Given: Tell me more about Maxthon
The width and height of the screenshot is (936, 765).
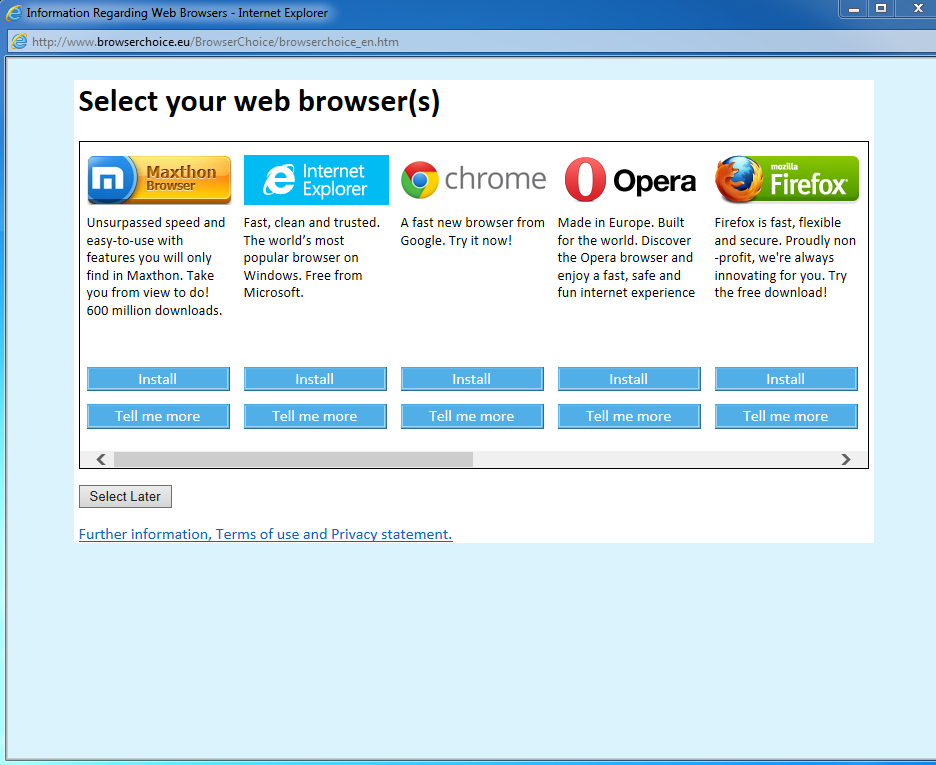Looking at the screenshot, I should click(x=158, y=416).
